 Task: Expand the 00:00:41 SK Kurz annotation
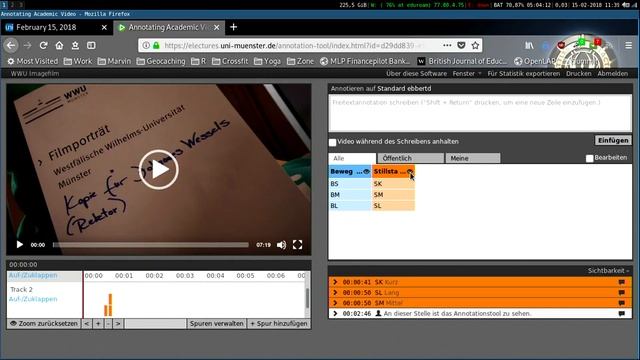coord(335,282)
